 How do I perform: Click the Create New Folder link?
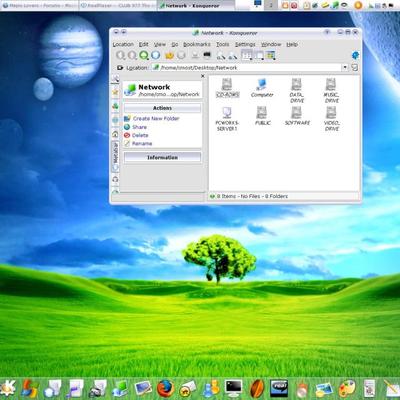156,118
